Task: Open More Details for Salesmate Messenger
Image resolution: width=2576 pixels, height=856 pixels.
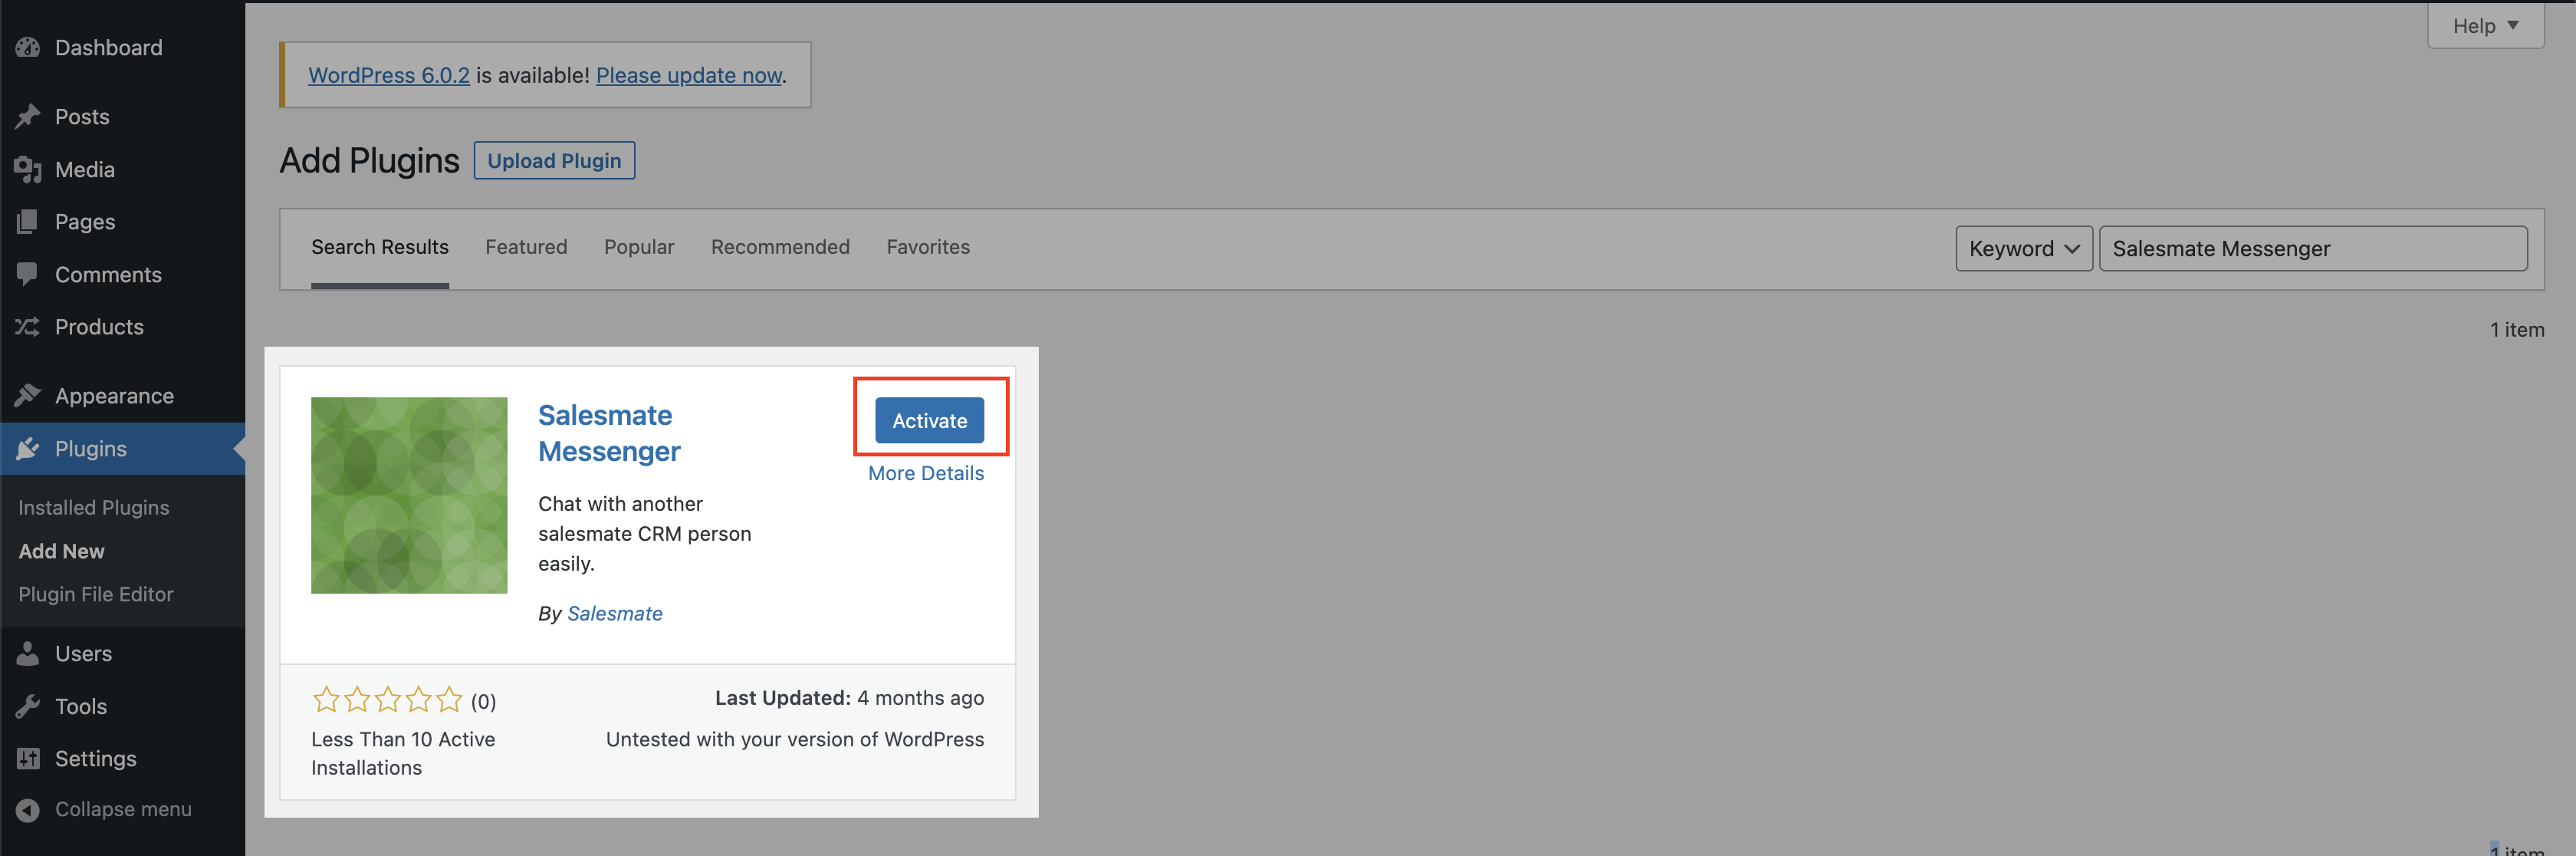Action: point(925,473)
